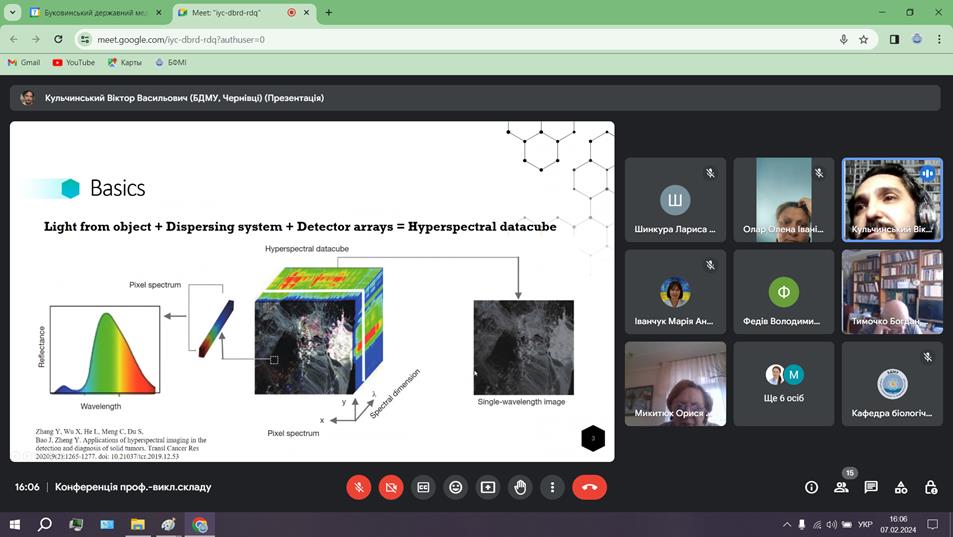
Task: Open a new browser tab
Action: 328,12
